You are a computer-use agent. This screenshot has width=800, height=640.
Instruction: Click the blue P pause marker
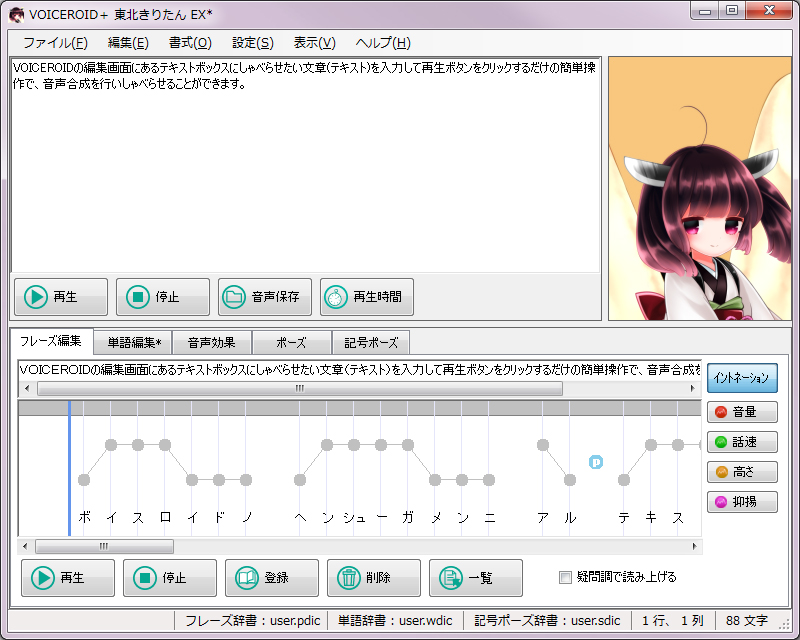(x=596, y=462)
